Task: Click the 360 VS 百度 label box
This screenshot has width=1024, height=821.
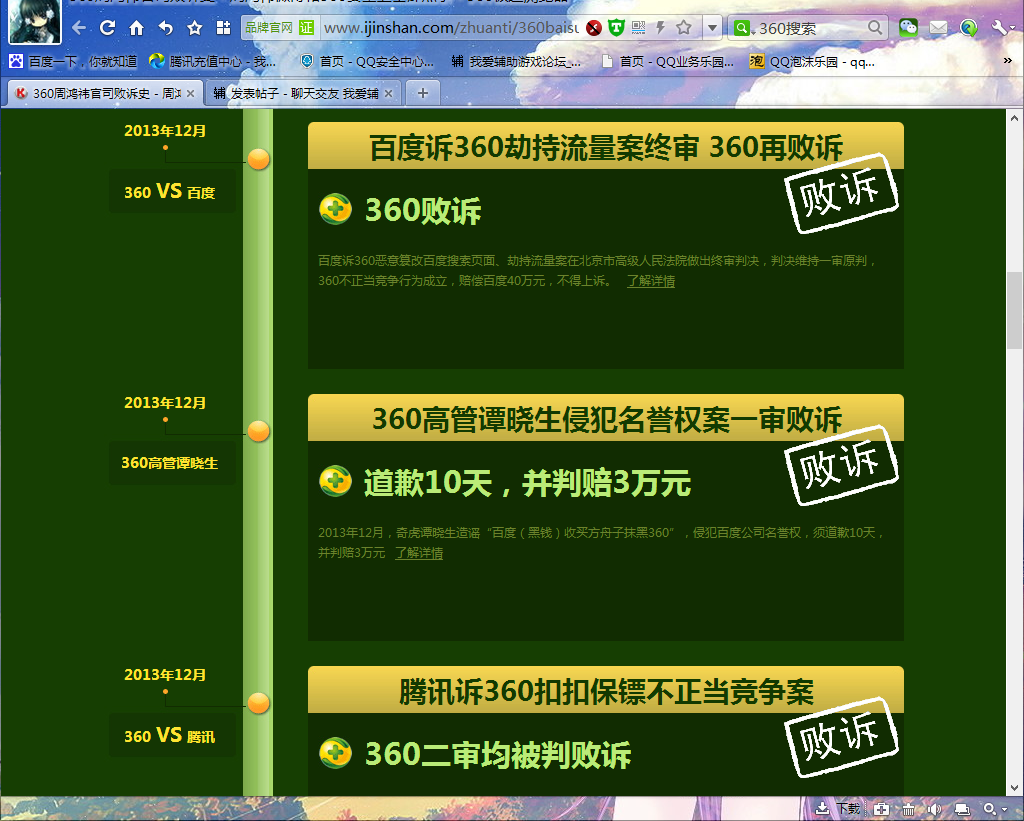Action: tap(172, 191)
